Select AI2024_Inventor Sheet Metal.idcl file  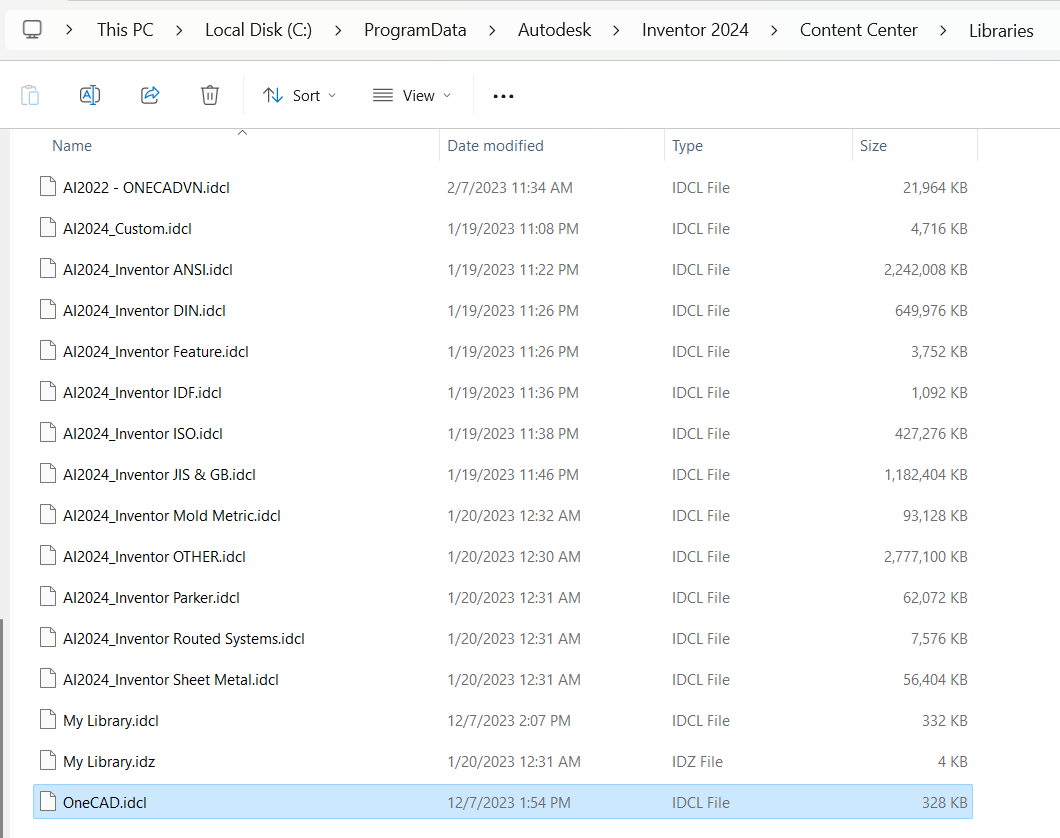(x=170, y=680)
